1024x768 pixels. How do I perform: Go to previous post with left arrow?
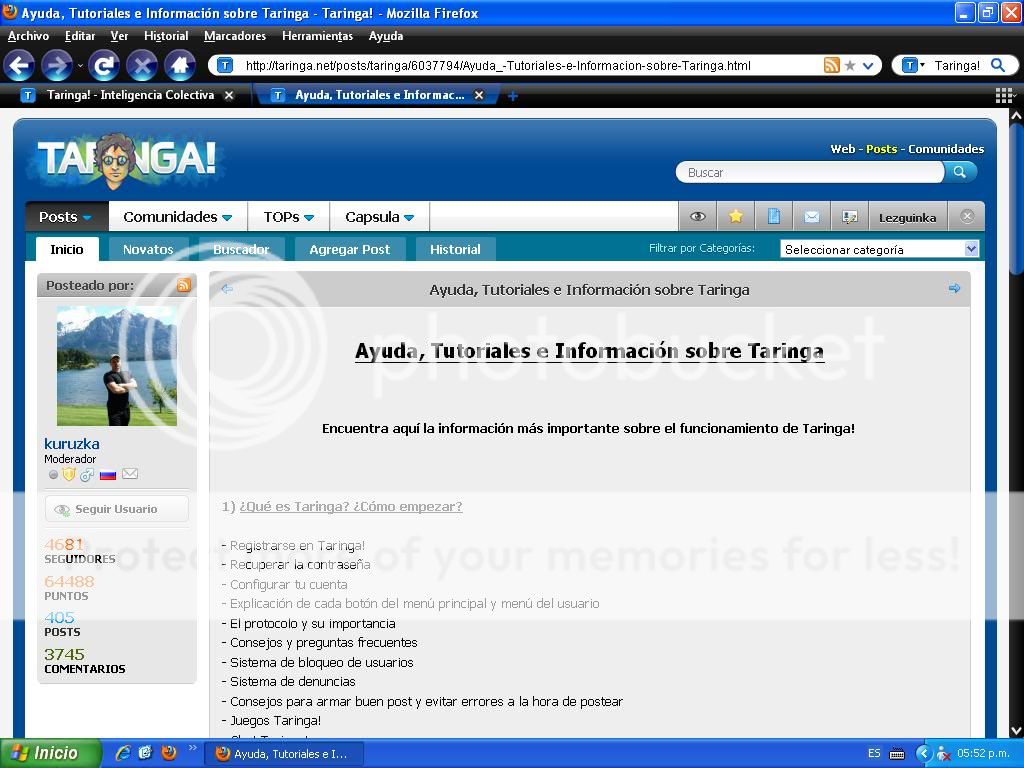[227, 289]
